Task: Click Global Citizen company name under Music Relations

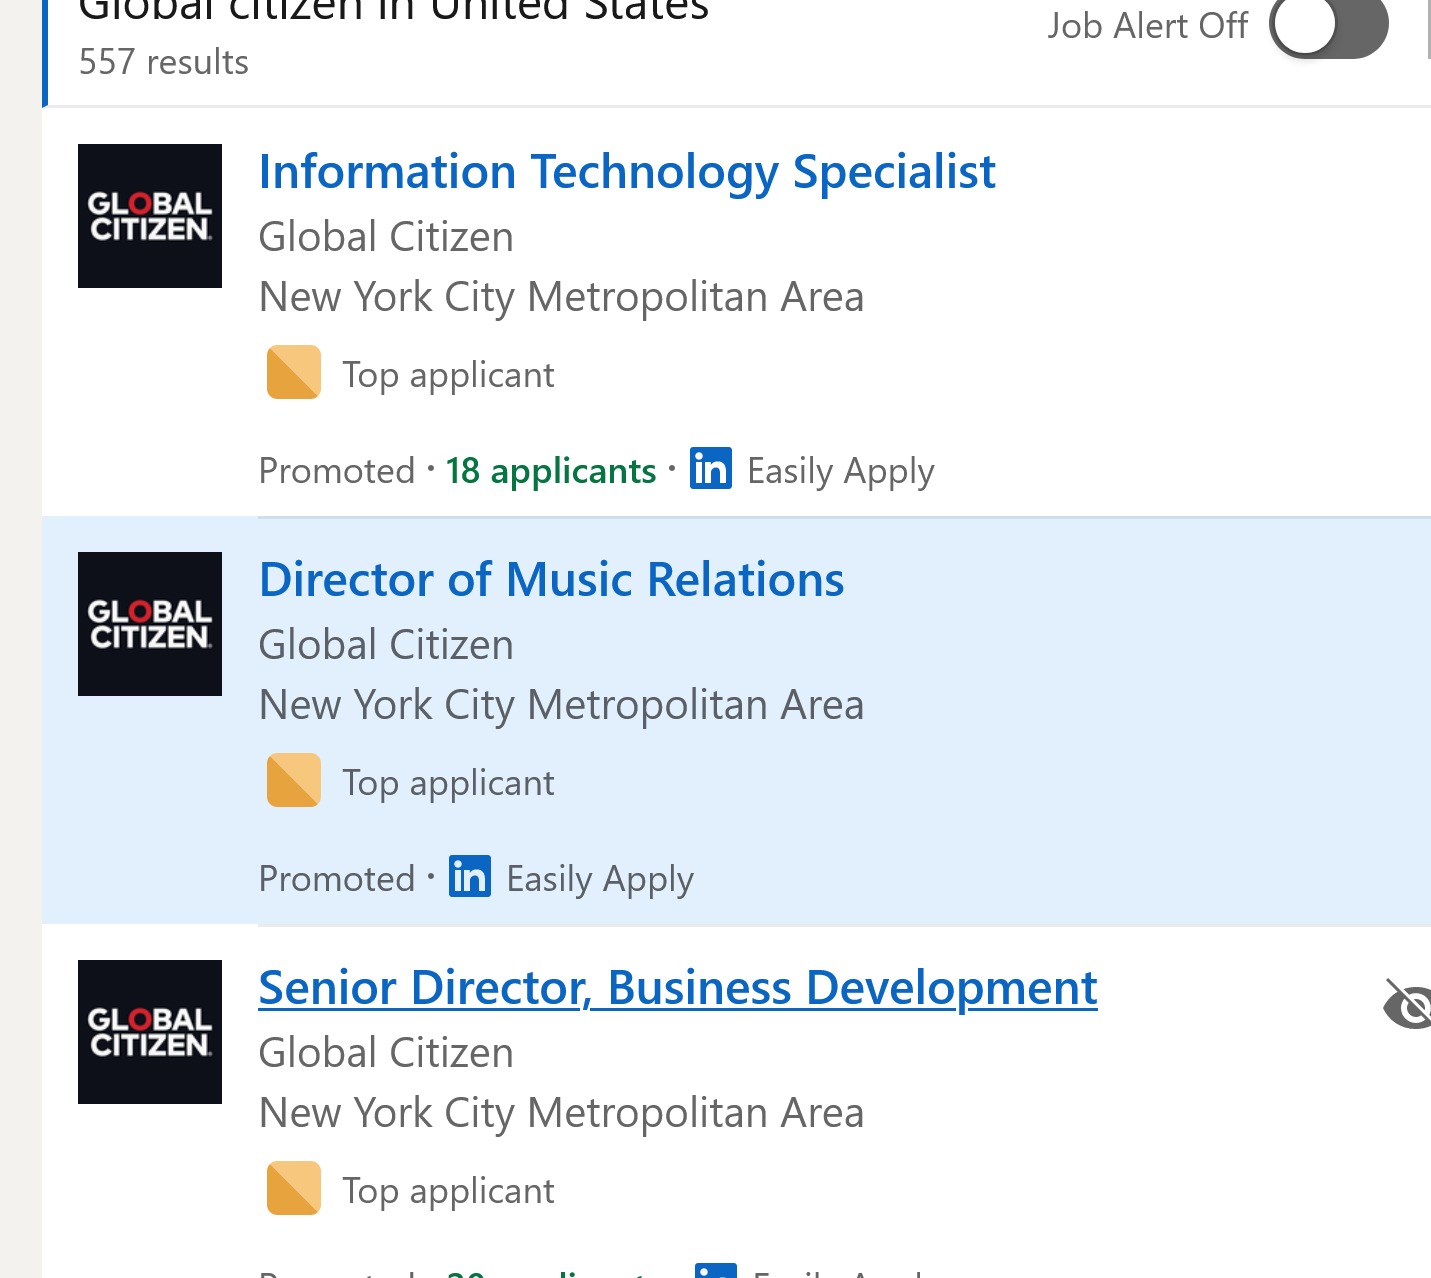Action: 386,645
